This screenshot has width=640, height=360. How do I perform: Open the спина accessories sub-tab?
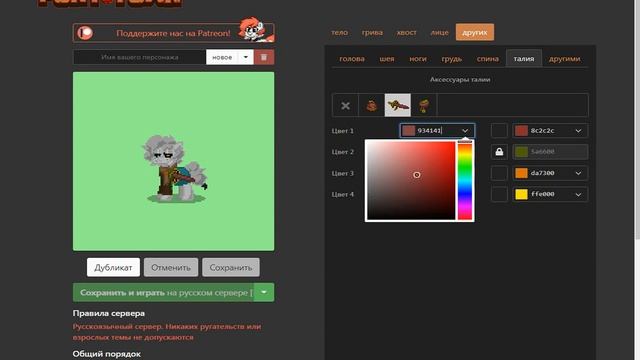pos(488,59)
